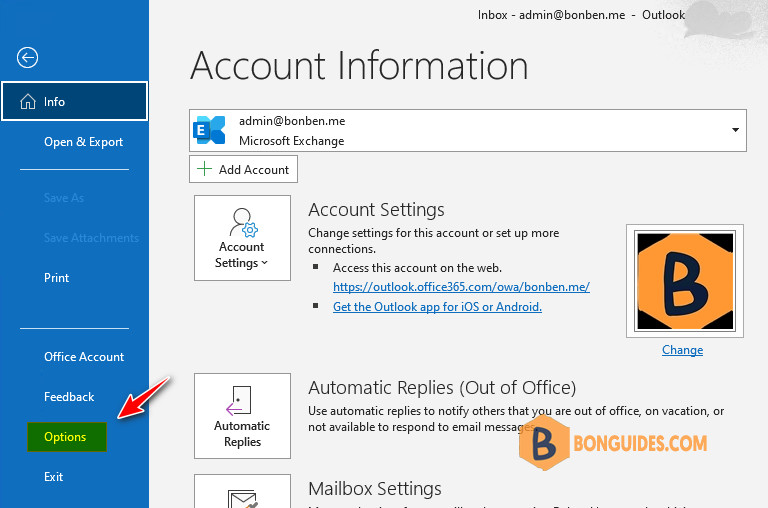
Task: Click Exit to close Outlook
Action: click(x=53, y=477)
